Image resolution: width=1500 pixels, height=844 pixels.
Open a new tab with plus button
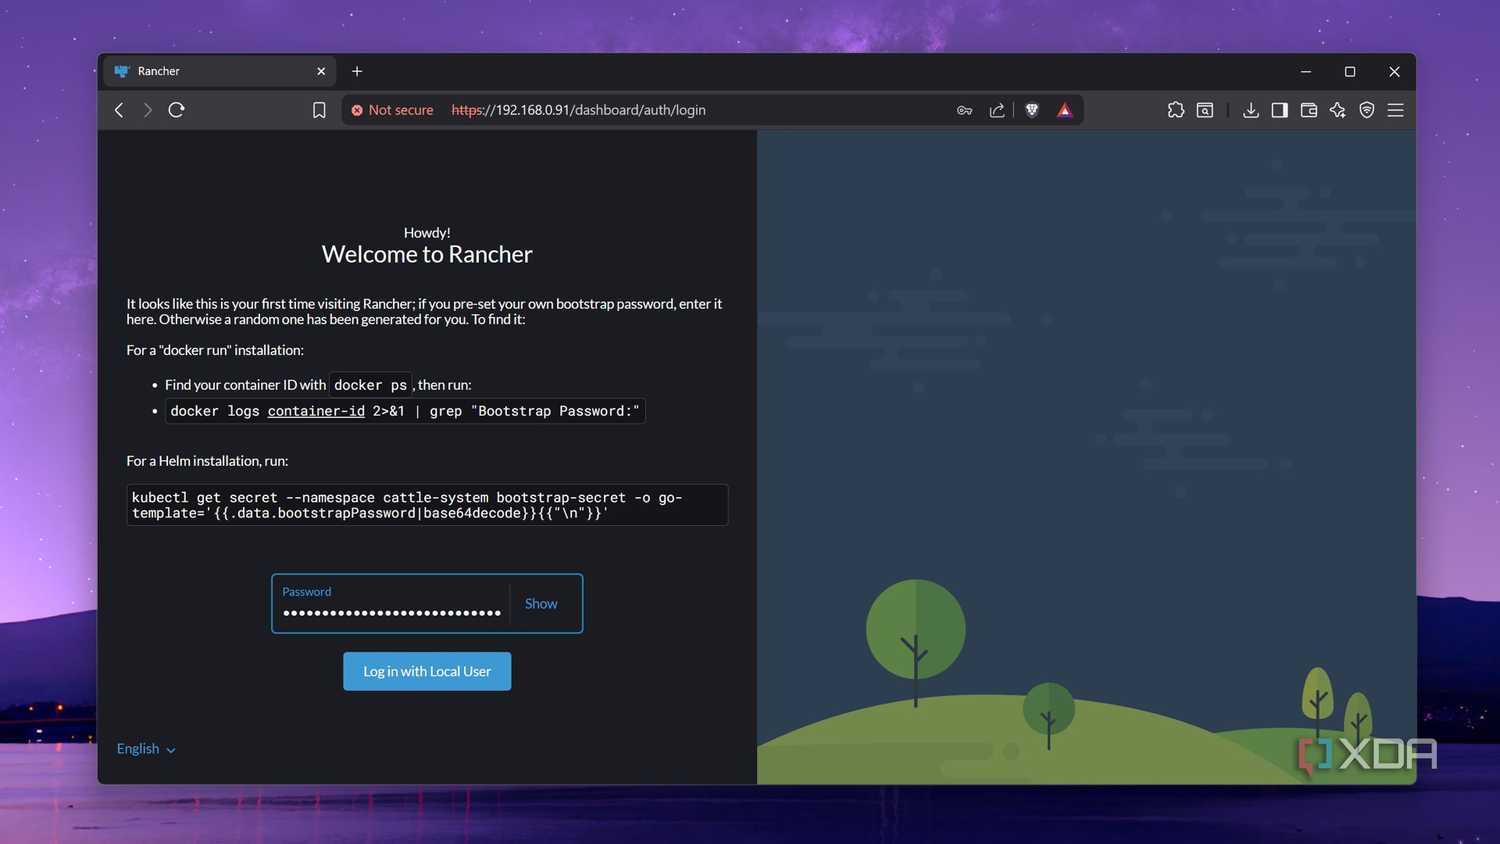click(357, 71)
